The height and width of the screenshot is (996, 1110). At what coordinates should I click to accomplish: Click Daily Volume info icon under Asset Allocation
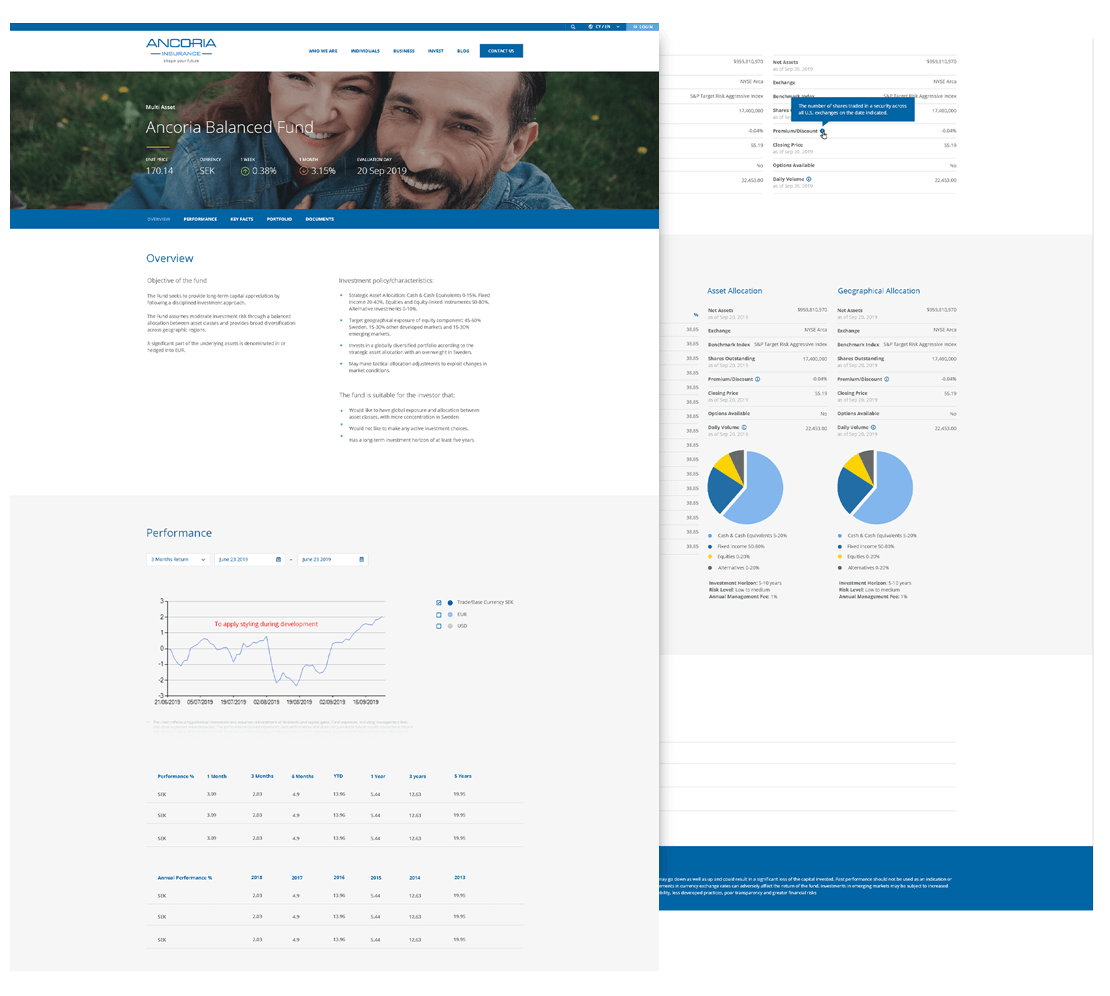pyautogui.click(x=744, y=428)
